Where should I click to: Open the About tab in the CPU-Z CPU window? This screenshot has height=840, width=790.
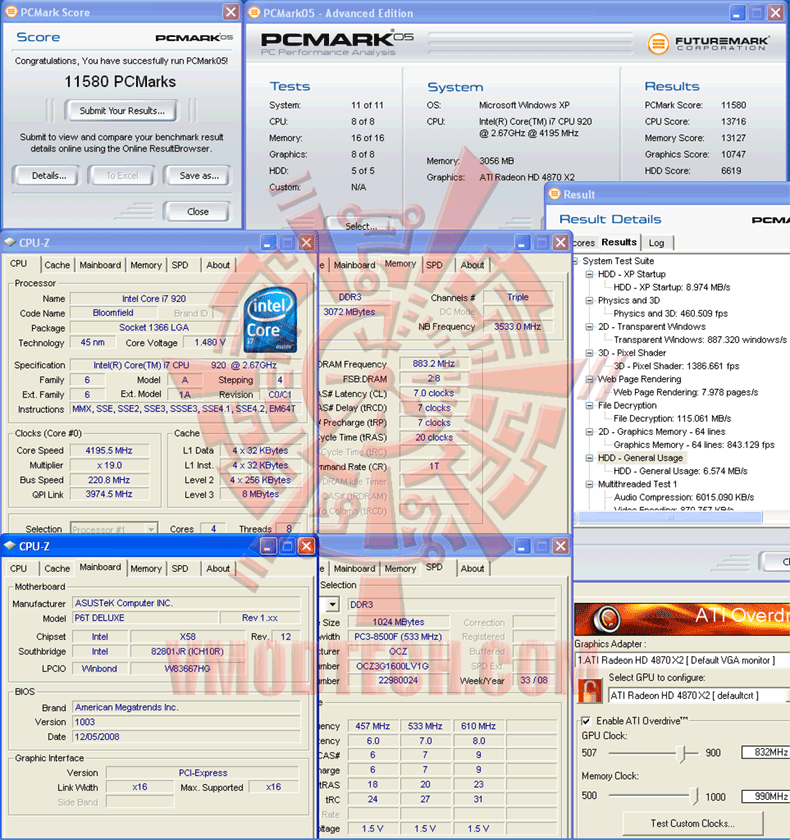click(x=218, y=265)
